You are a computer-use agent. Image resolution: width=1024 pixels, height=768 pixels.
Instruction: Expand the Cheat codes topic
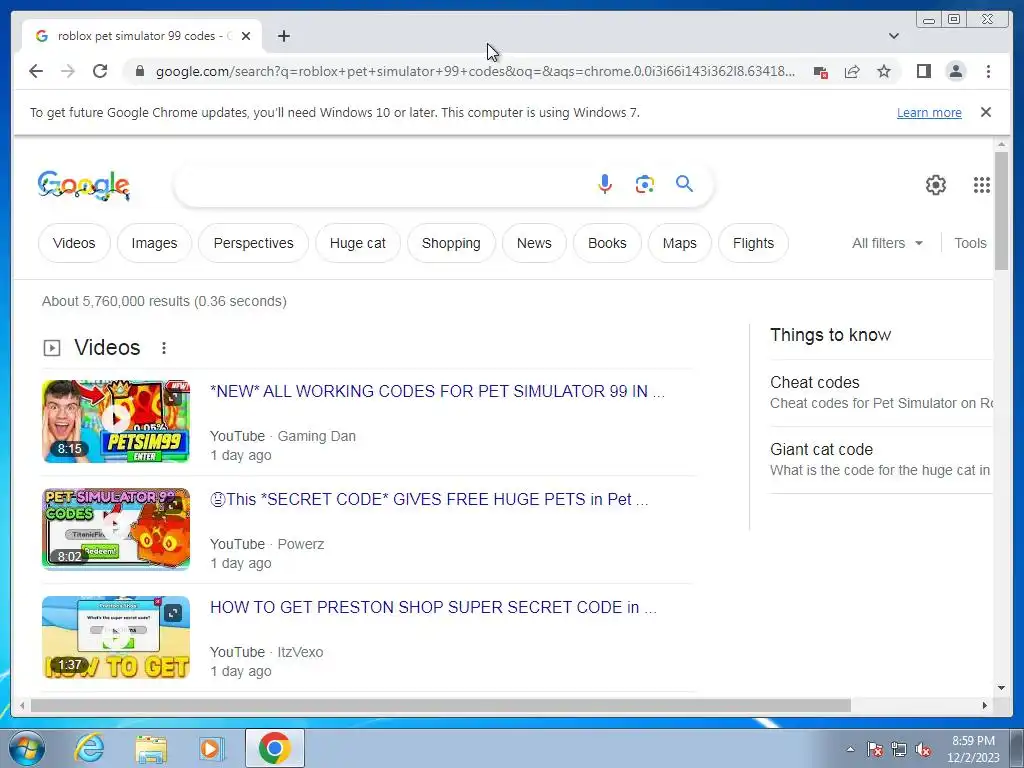pos(880,392)
